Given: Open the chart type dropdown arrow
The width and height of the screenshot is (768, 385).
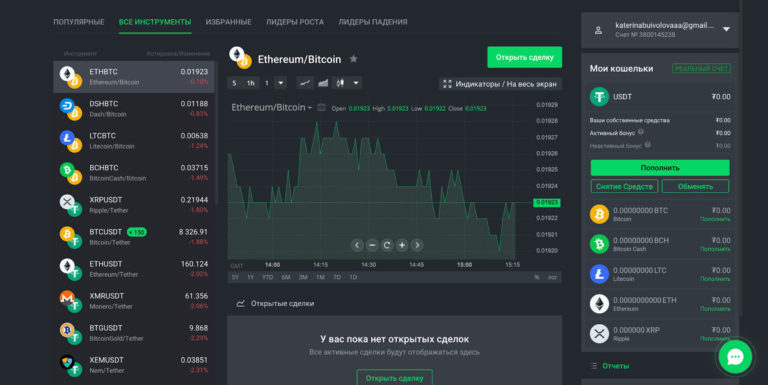Looking at the screenshot, I should click(x=356, y=83).
